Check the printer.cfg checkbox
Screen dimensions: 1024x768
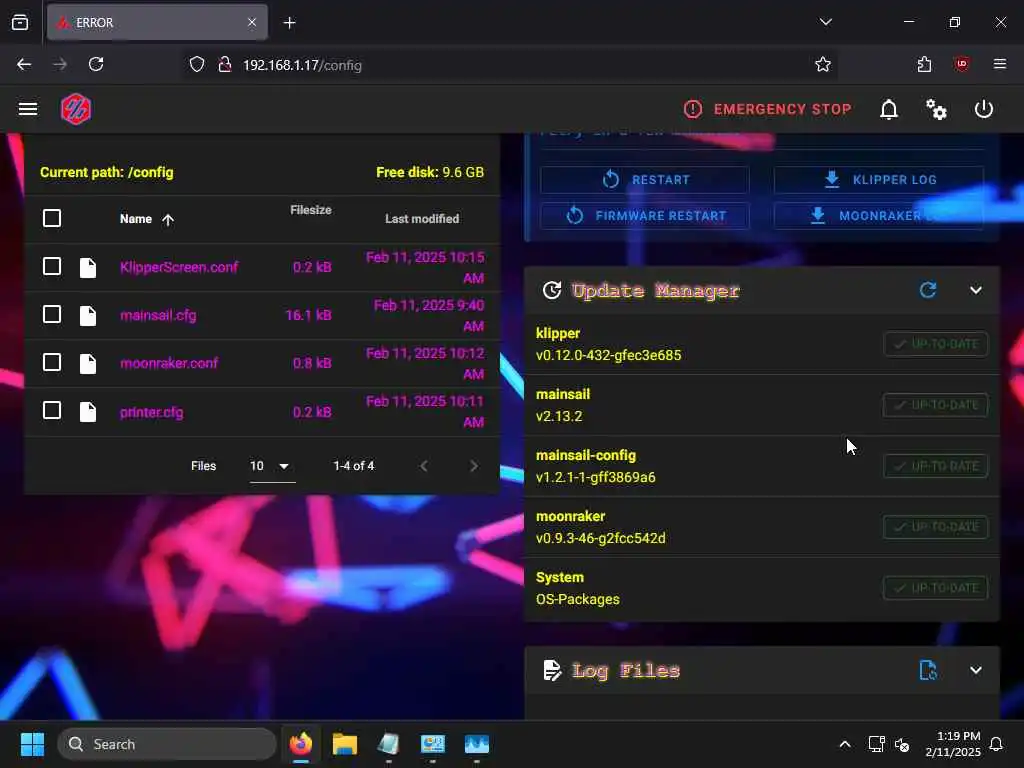click(52, 411)
